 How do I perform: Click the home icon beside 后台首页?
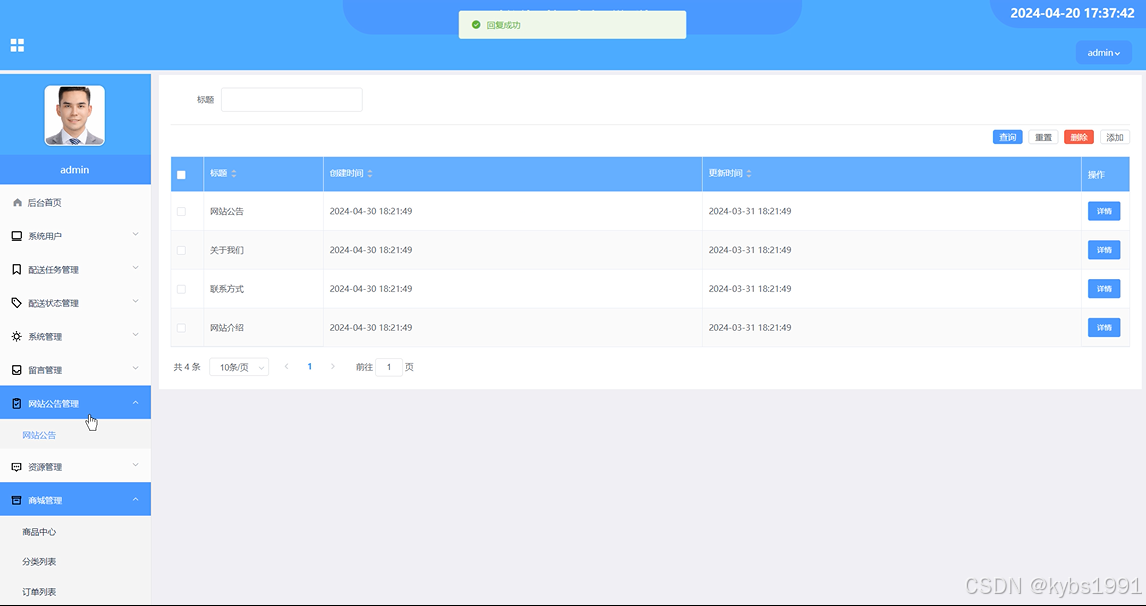click(18, 202)
